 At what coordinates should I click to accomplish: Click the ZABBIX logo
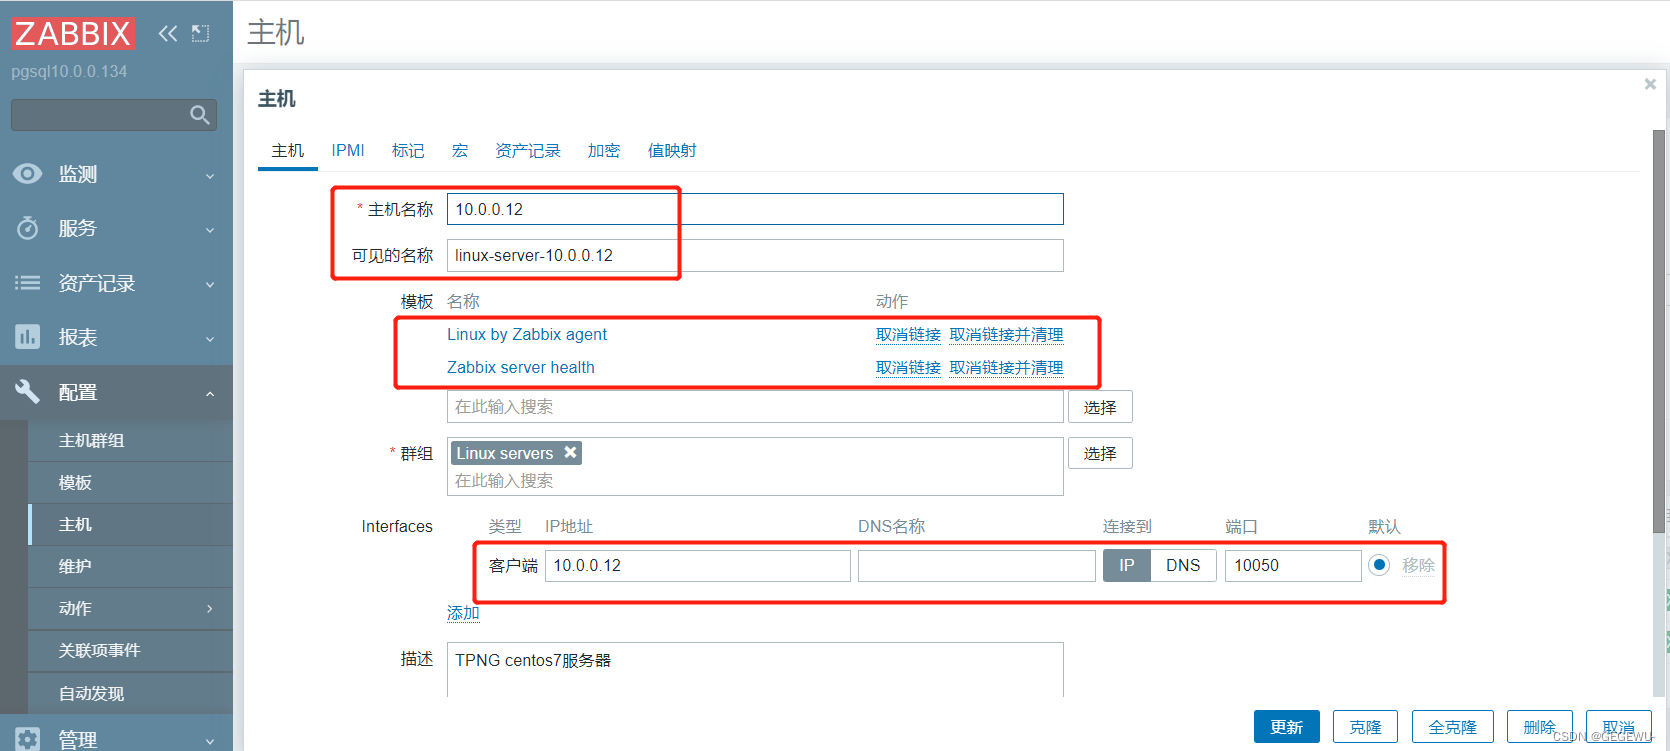(x=73, y=33)
